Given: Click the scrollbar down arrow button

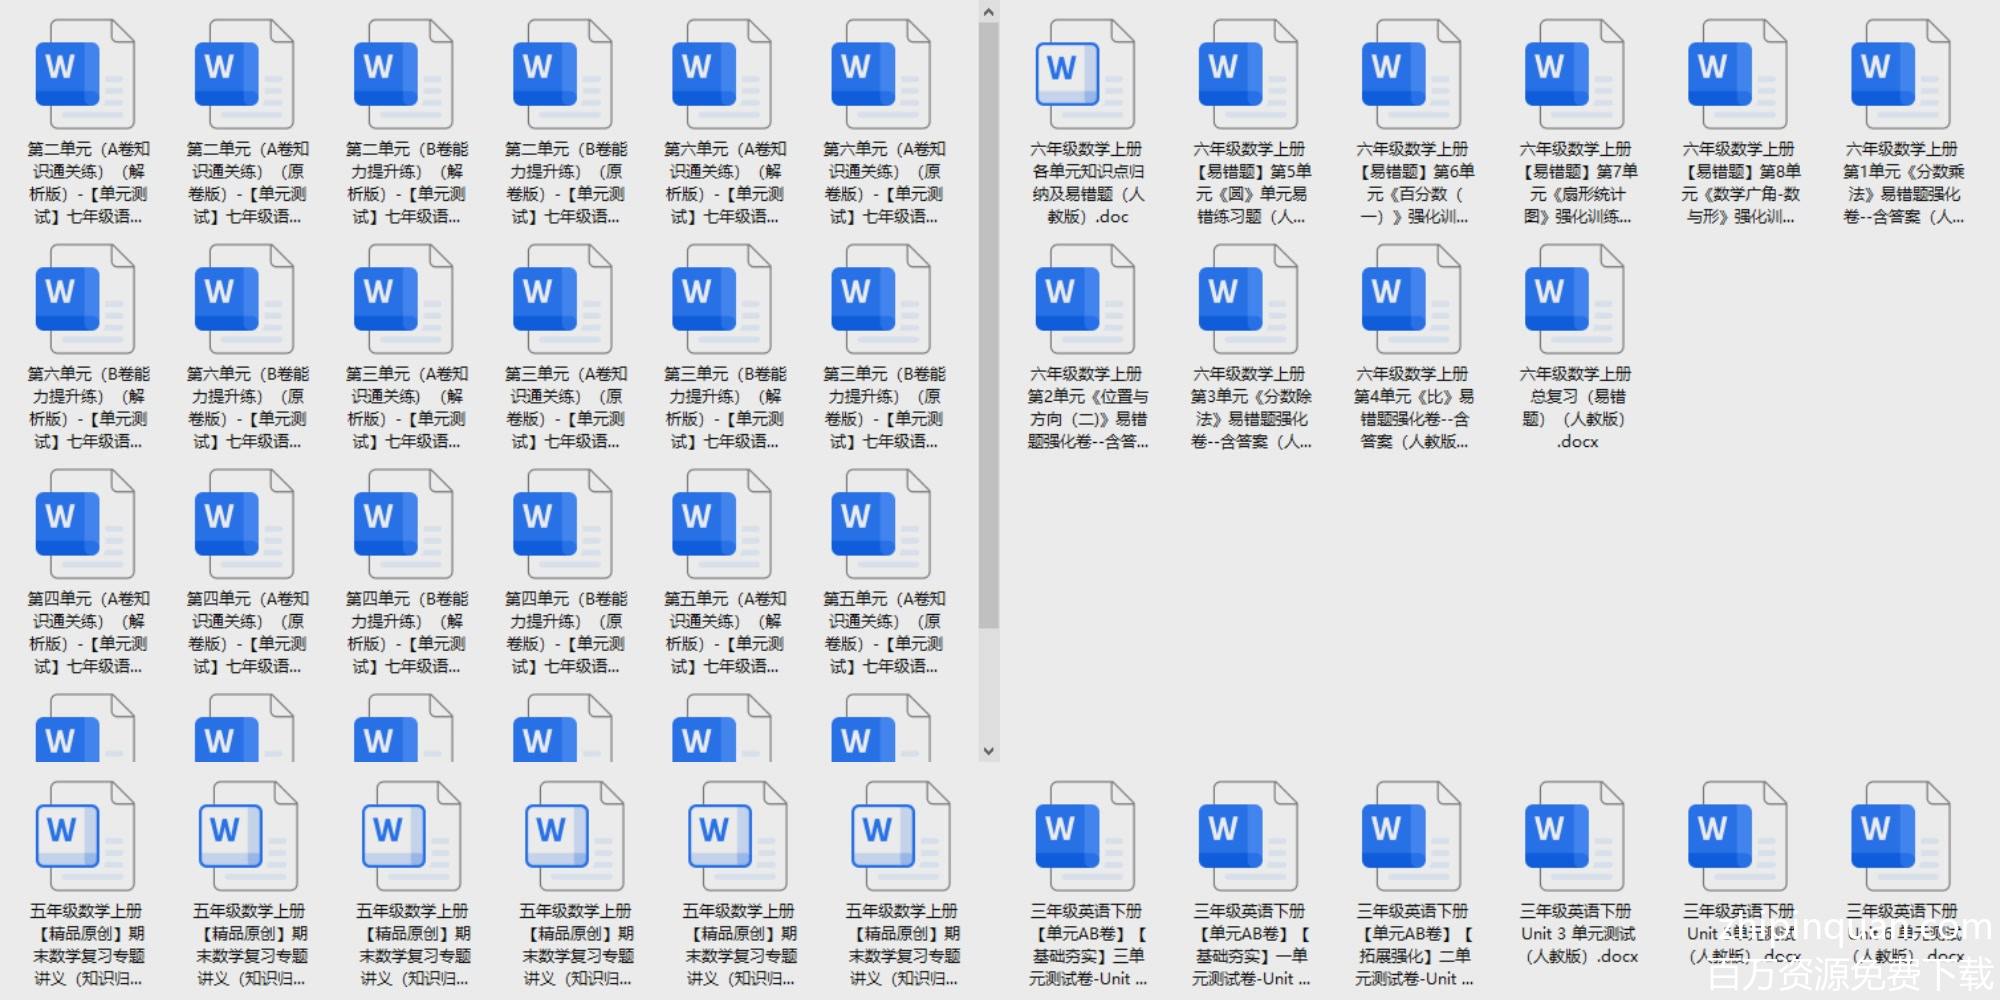Looking at the screenshot, I should (988, 750).
